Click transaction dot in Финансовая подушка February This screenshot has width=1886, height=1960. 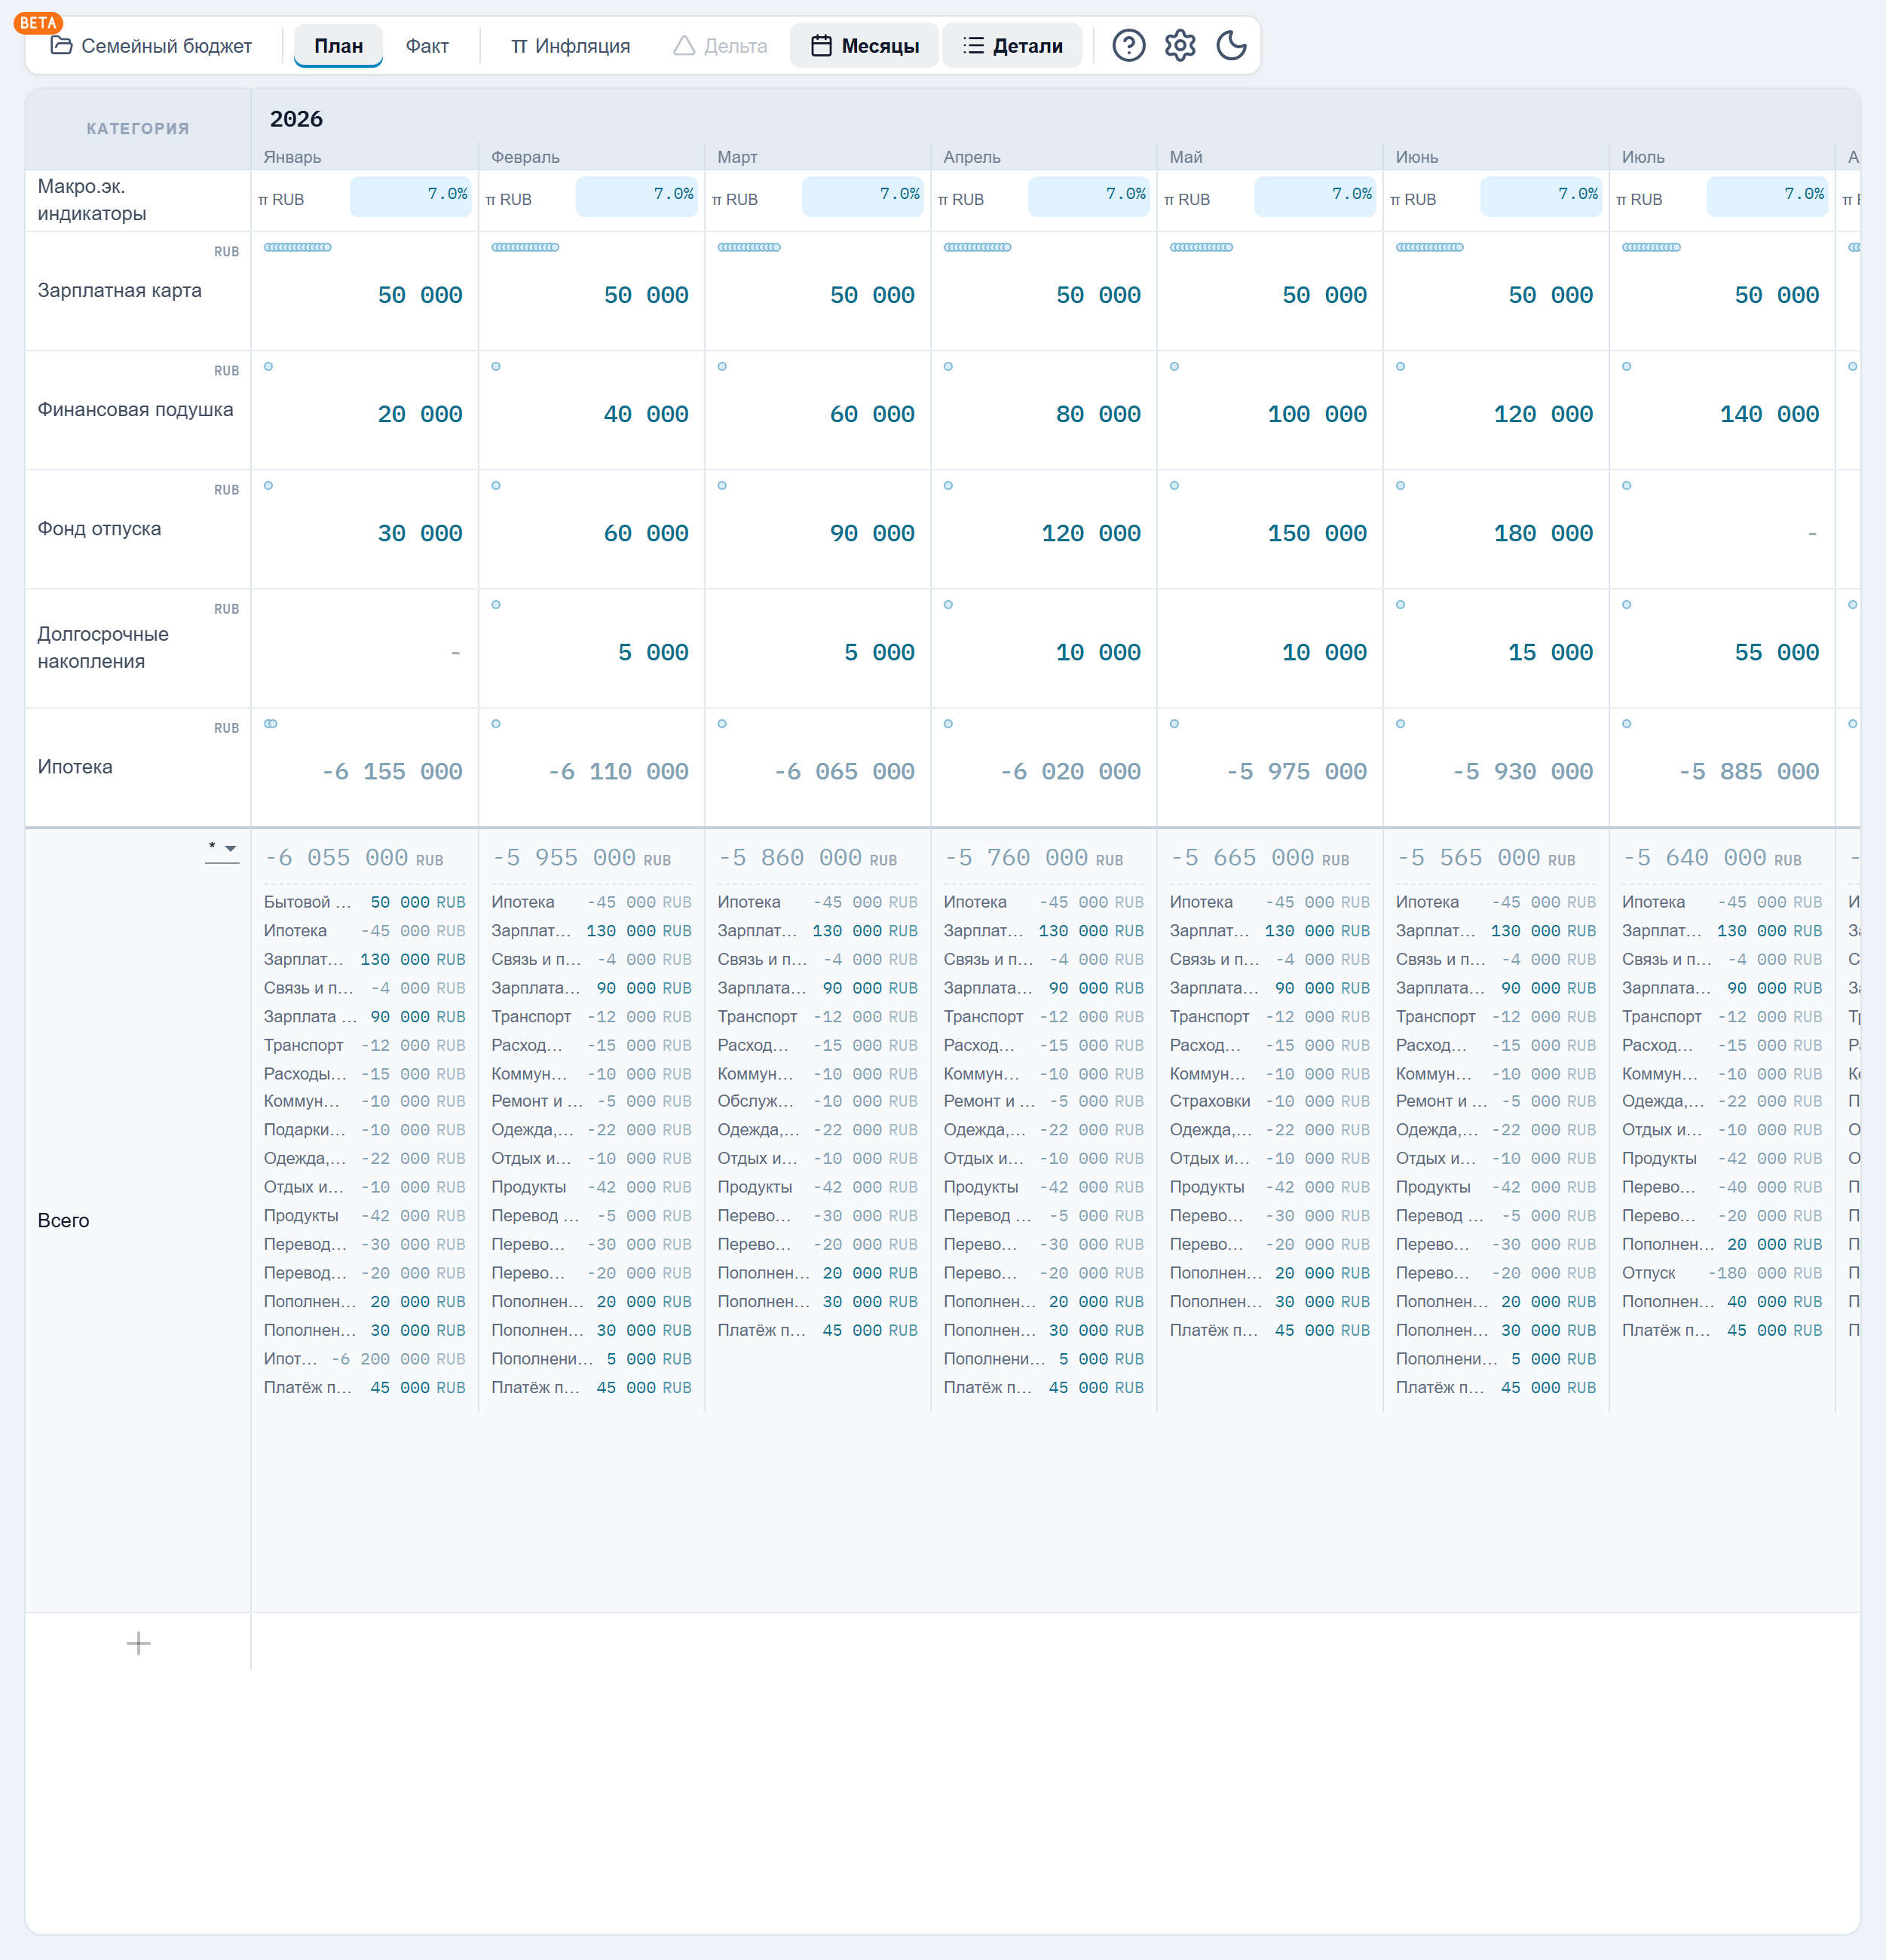click(496, 367)
